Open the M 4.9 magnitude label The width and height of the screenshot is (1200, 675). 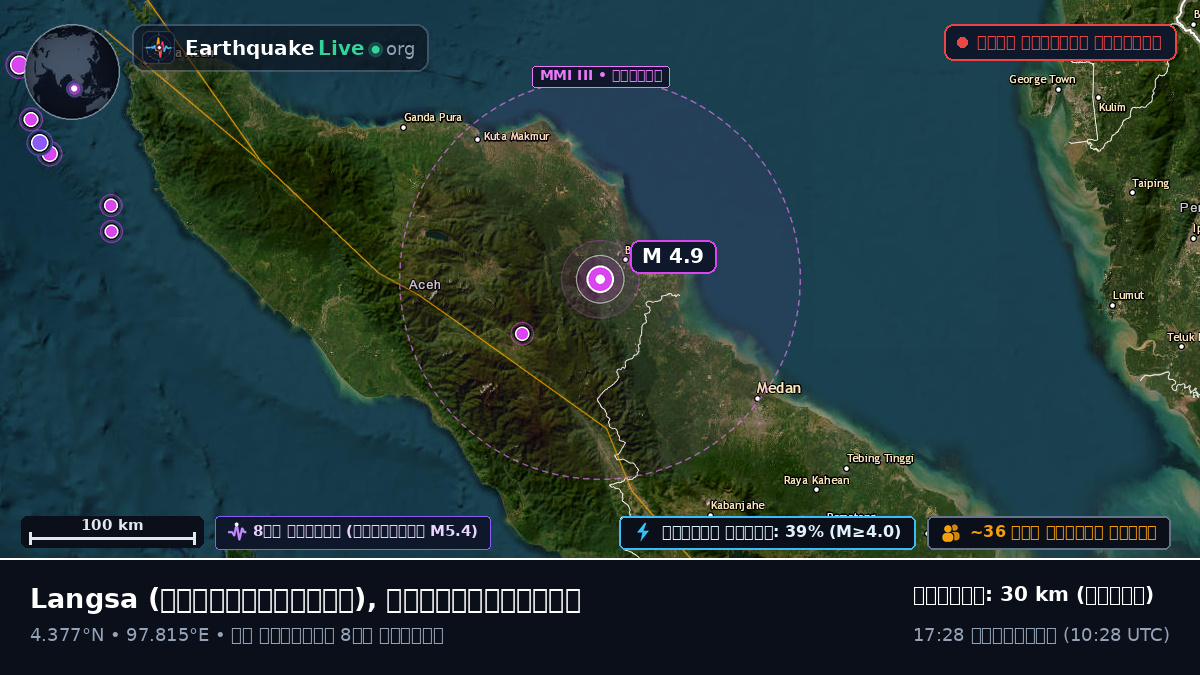point(673,256)
